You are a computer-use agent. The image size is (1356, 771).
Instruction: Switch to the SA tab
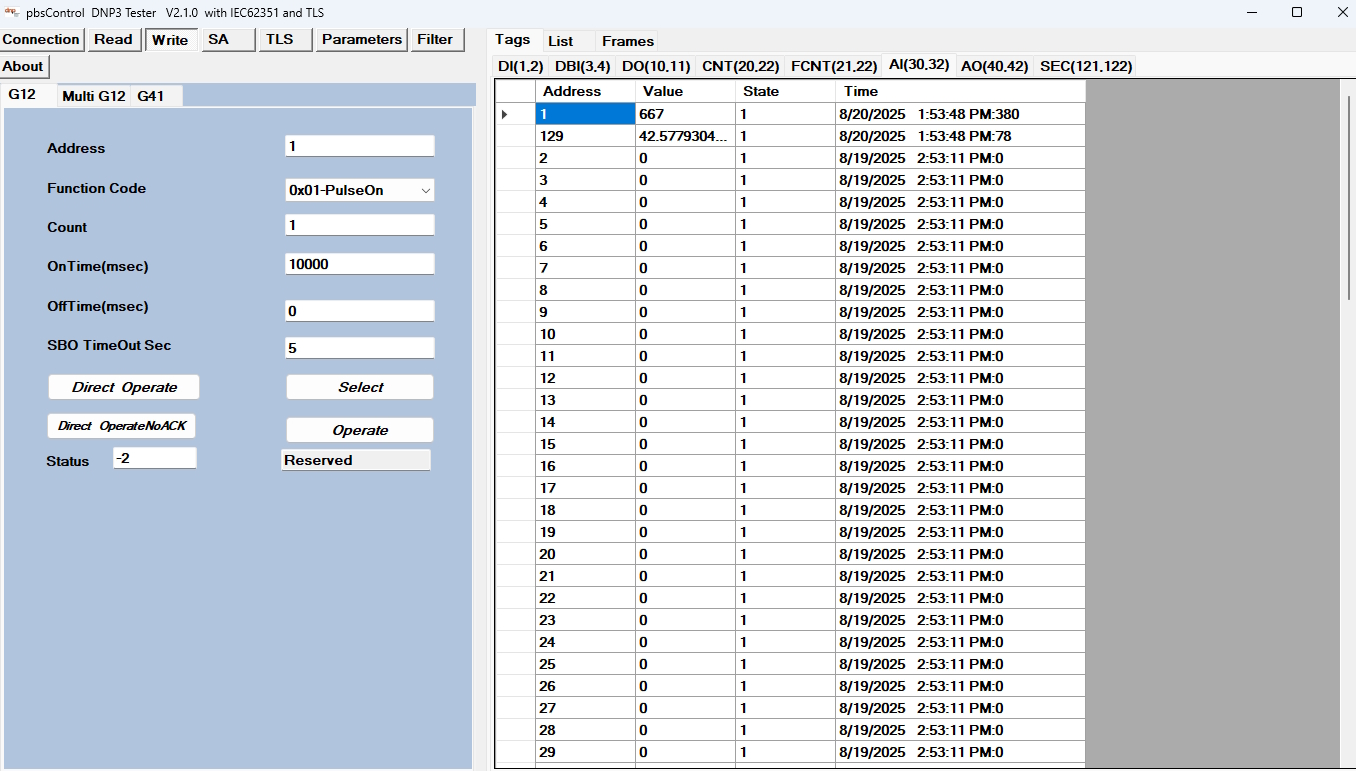[x=226, y=39]
